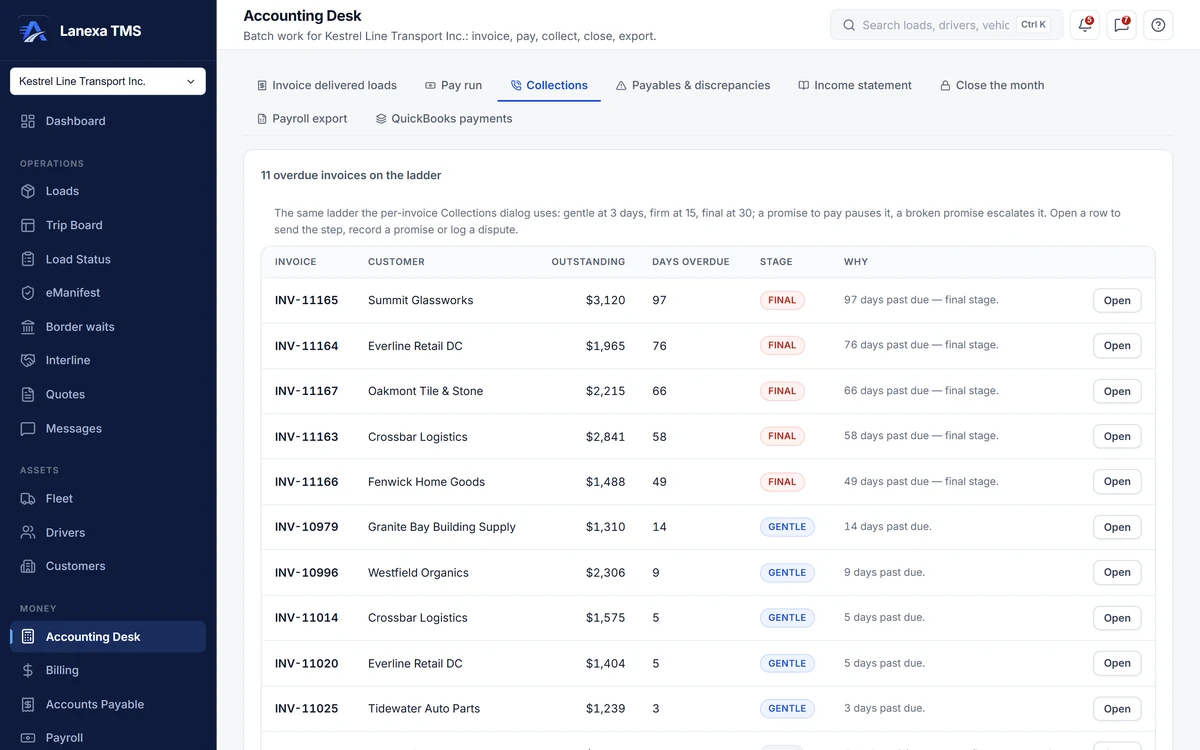1200x750 pixels.
Task: Open the INV-11014 Crossbar Logistics row
Action: [x=1117, y=618]
